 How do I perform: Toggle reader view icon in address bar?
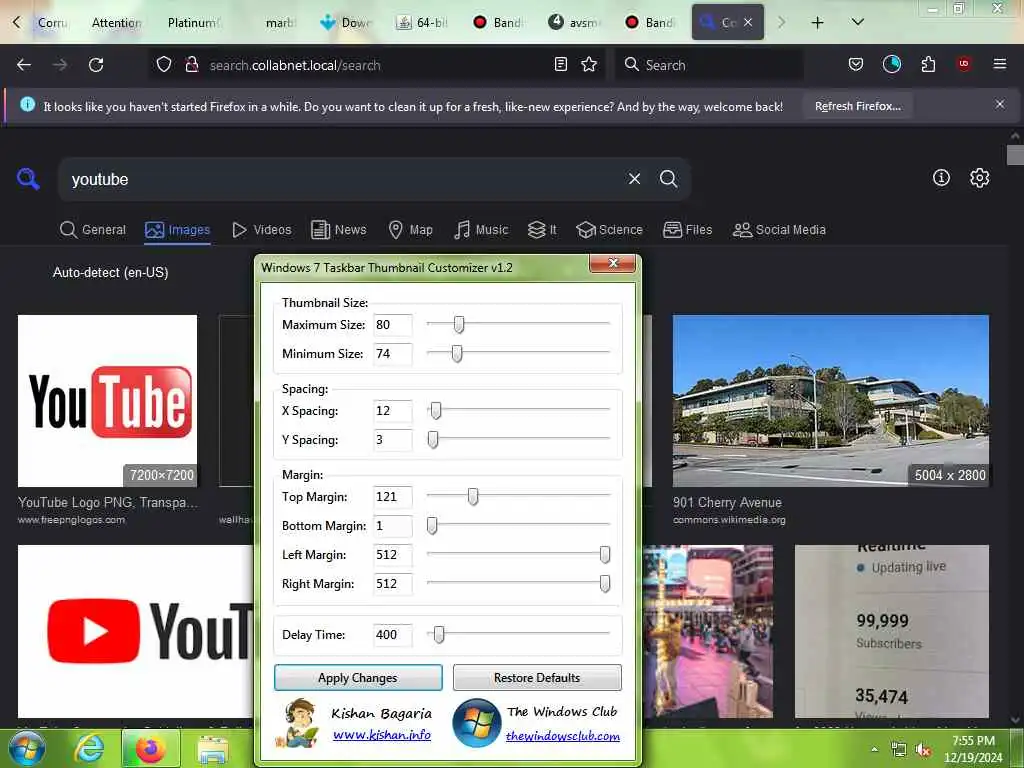click(x=560, y=64)
